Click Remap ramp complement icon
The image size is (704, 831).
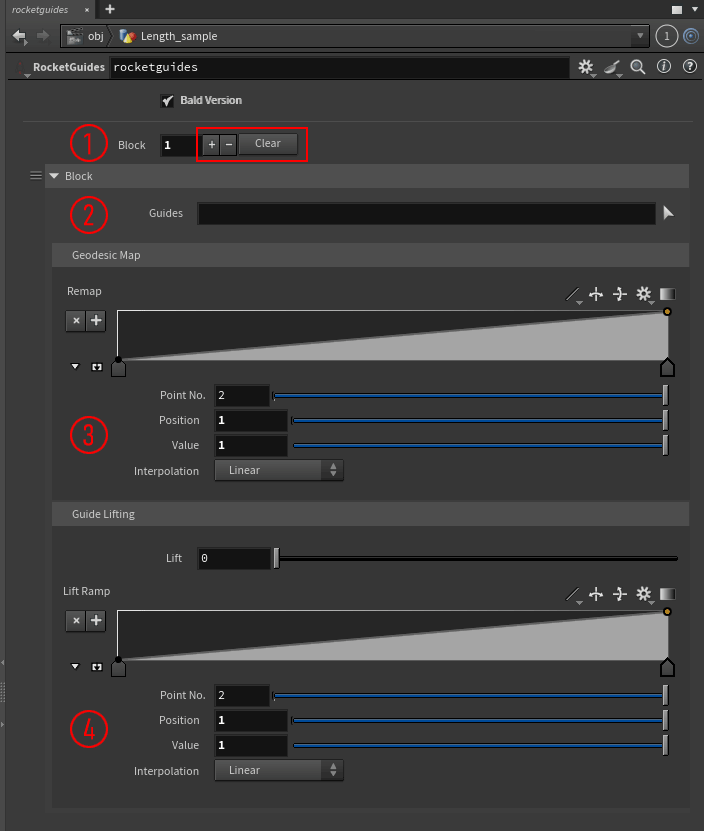coord(620,294)
